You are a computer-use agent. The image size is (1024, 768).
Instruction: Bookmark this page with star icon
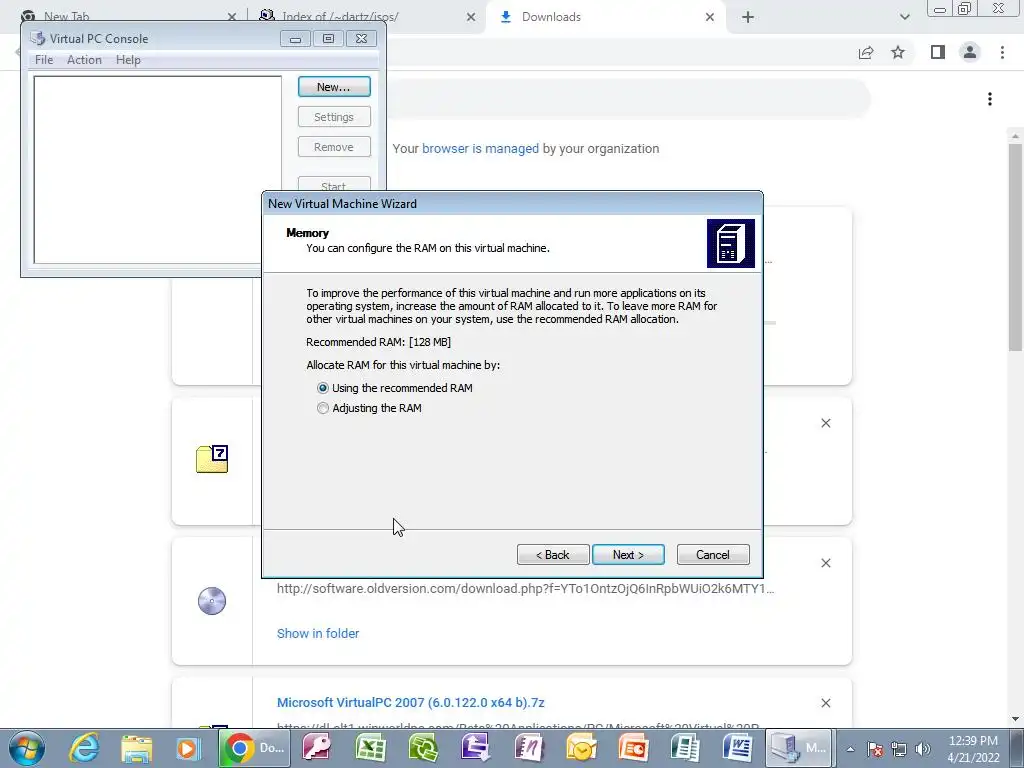[898, 52]
